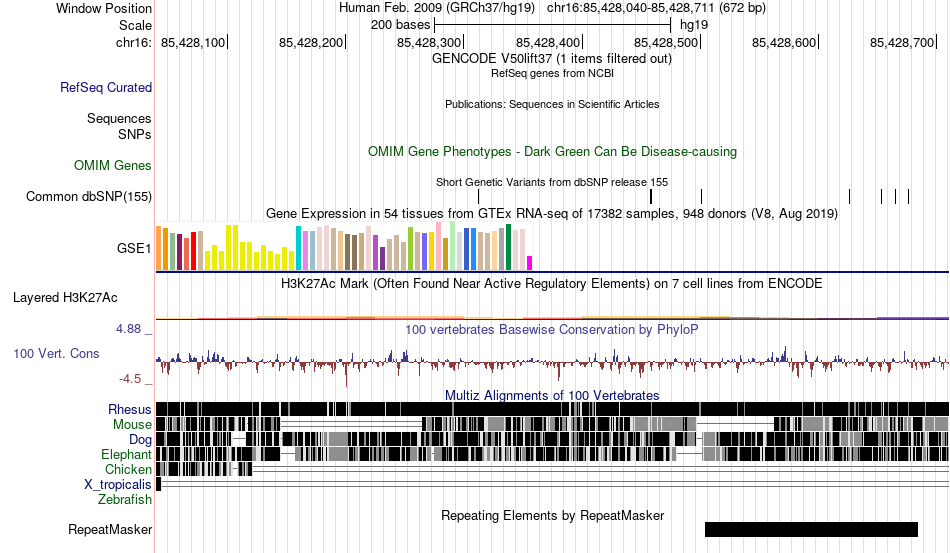
Task: Click the Sequences track label
Action: click(x=119, y=118)
